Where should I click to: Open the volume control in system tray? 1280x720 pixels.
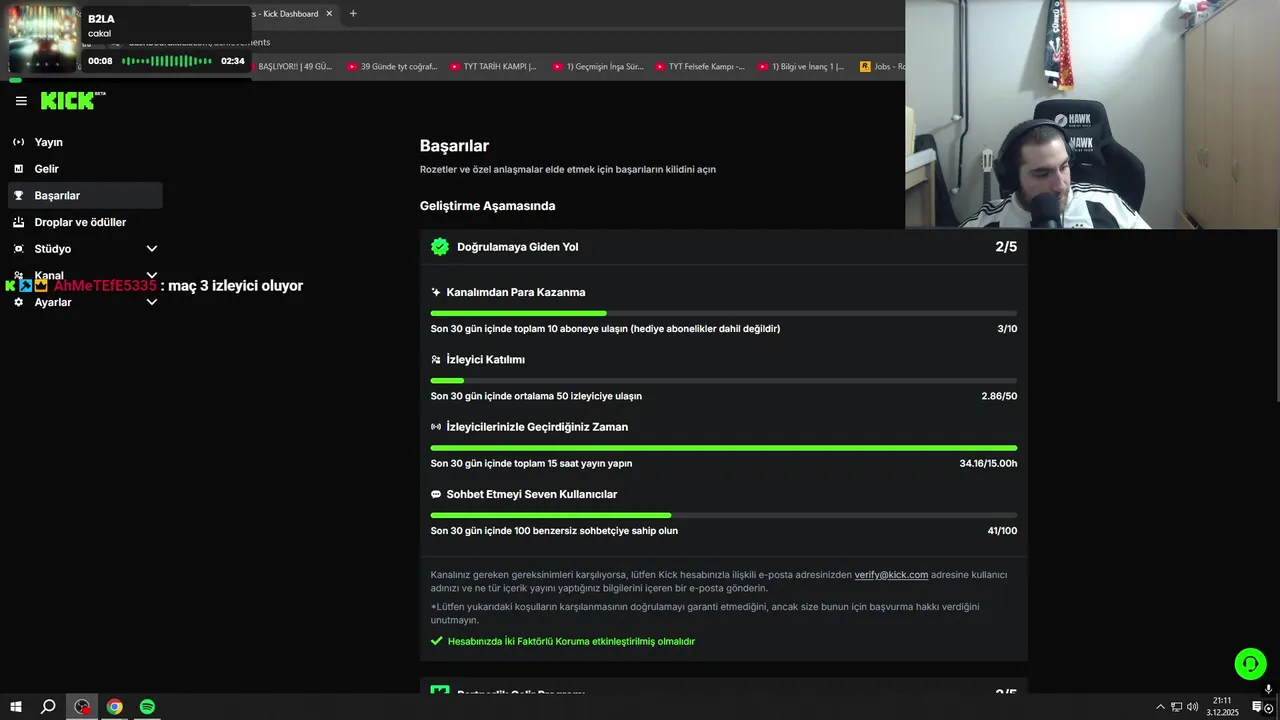click(x=1192, y=707)
